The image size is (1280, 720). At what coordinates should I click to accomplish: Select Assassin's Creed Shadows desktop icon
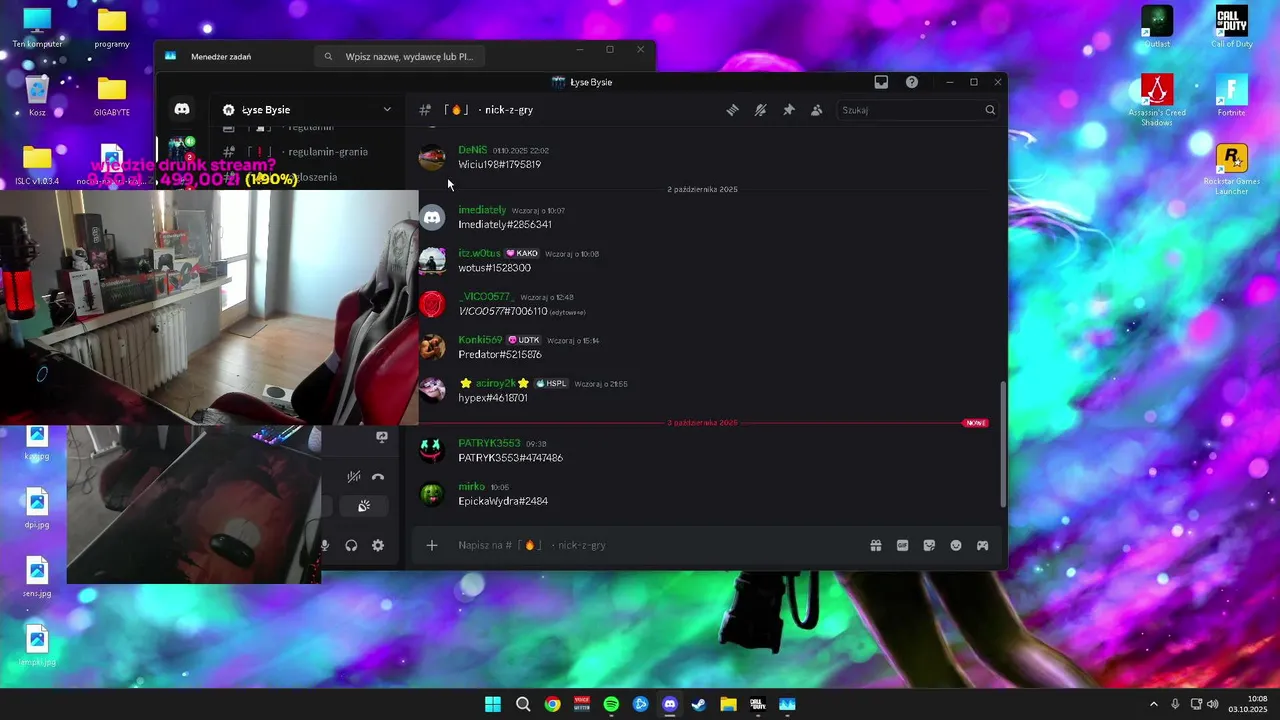point(1157,99)
